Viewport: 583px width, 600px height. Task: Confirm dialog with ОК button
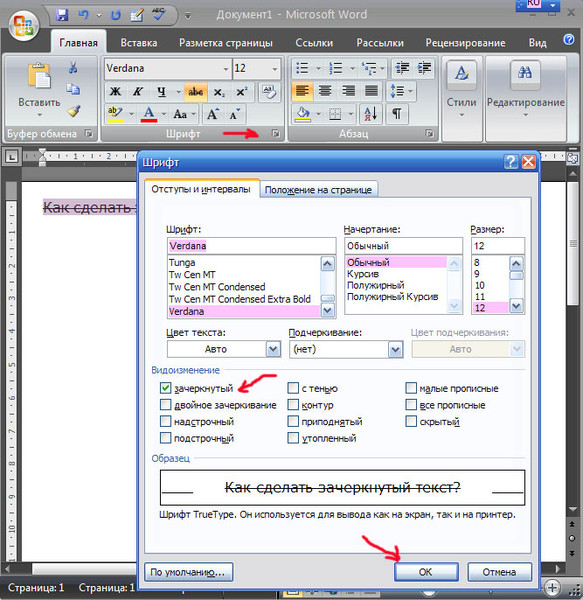(x=425, y=572)
